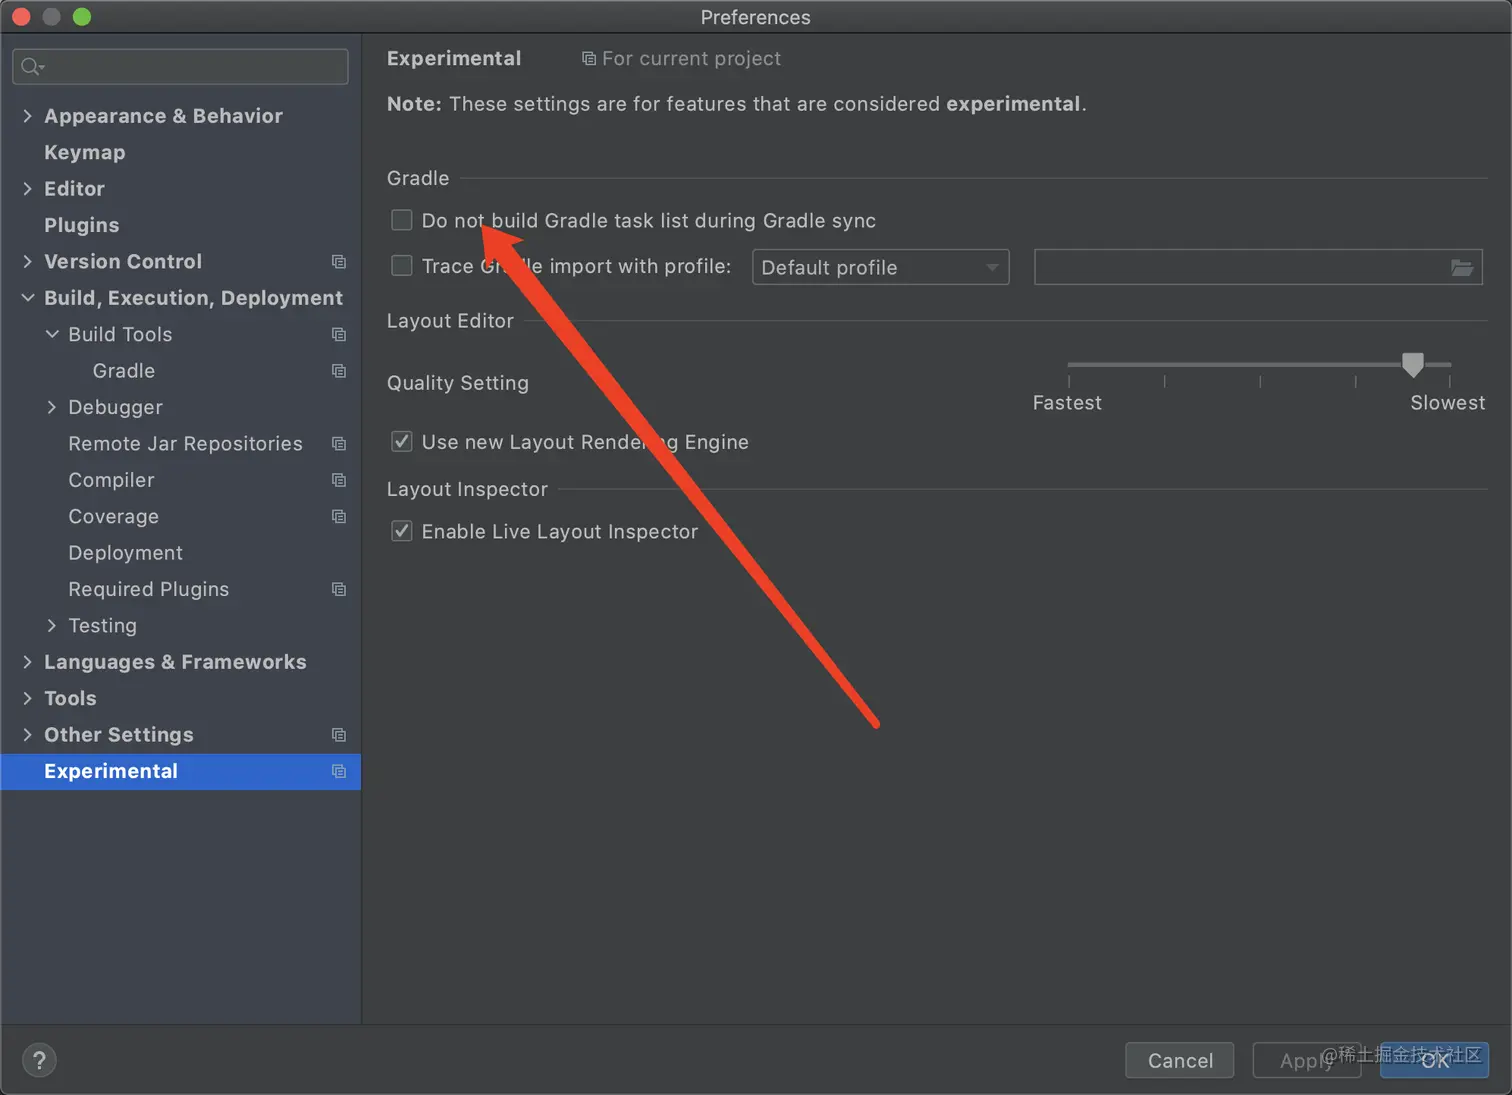Click the project-level icon beside Compiler
The image size is (1512, 1095).
click(339, 480)
